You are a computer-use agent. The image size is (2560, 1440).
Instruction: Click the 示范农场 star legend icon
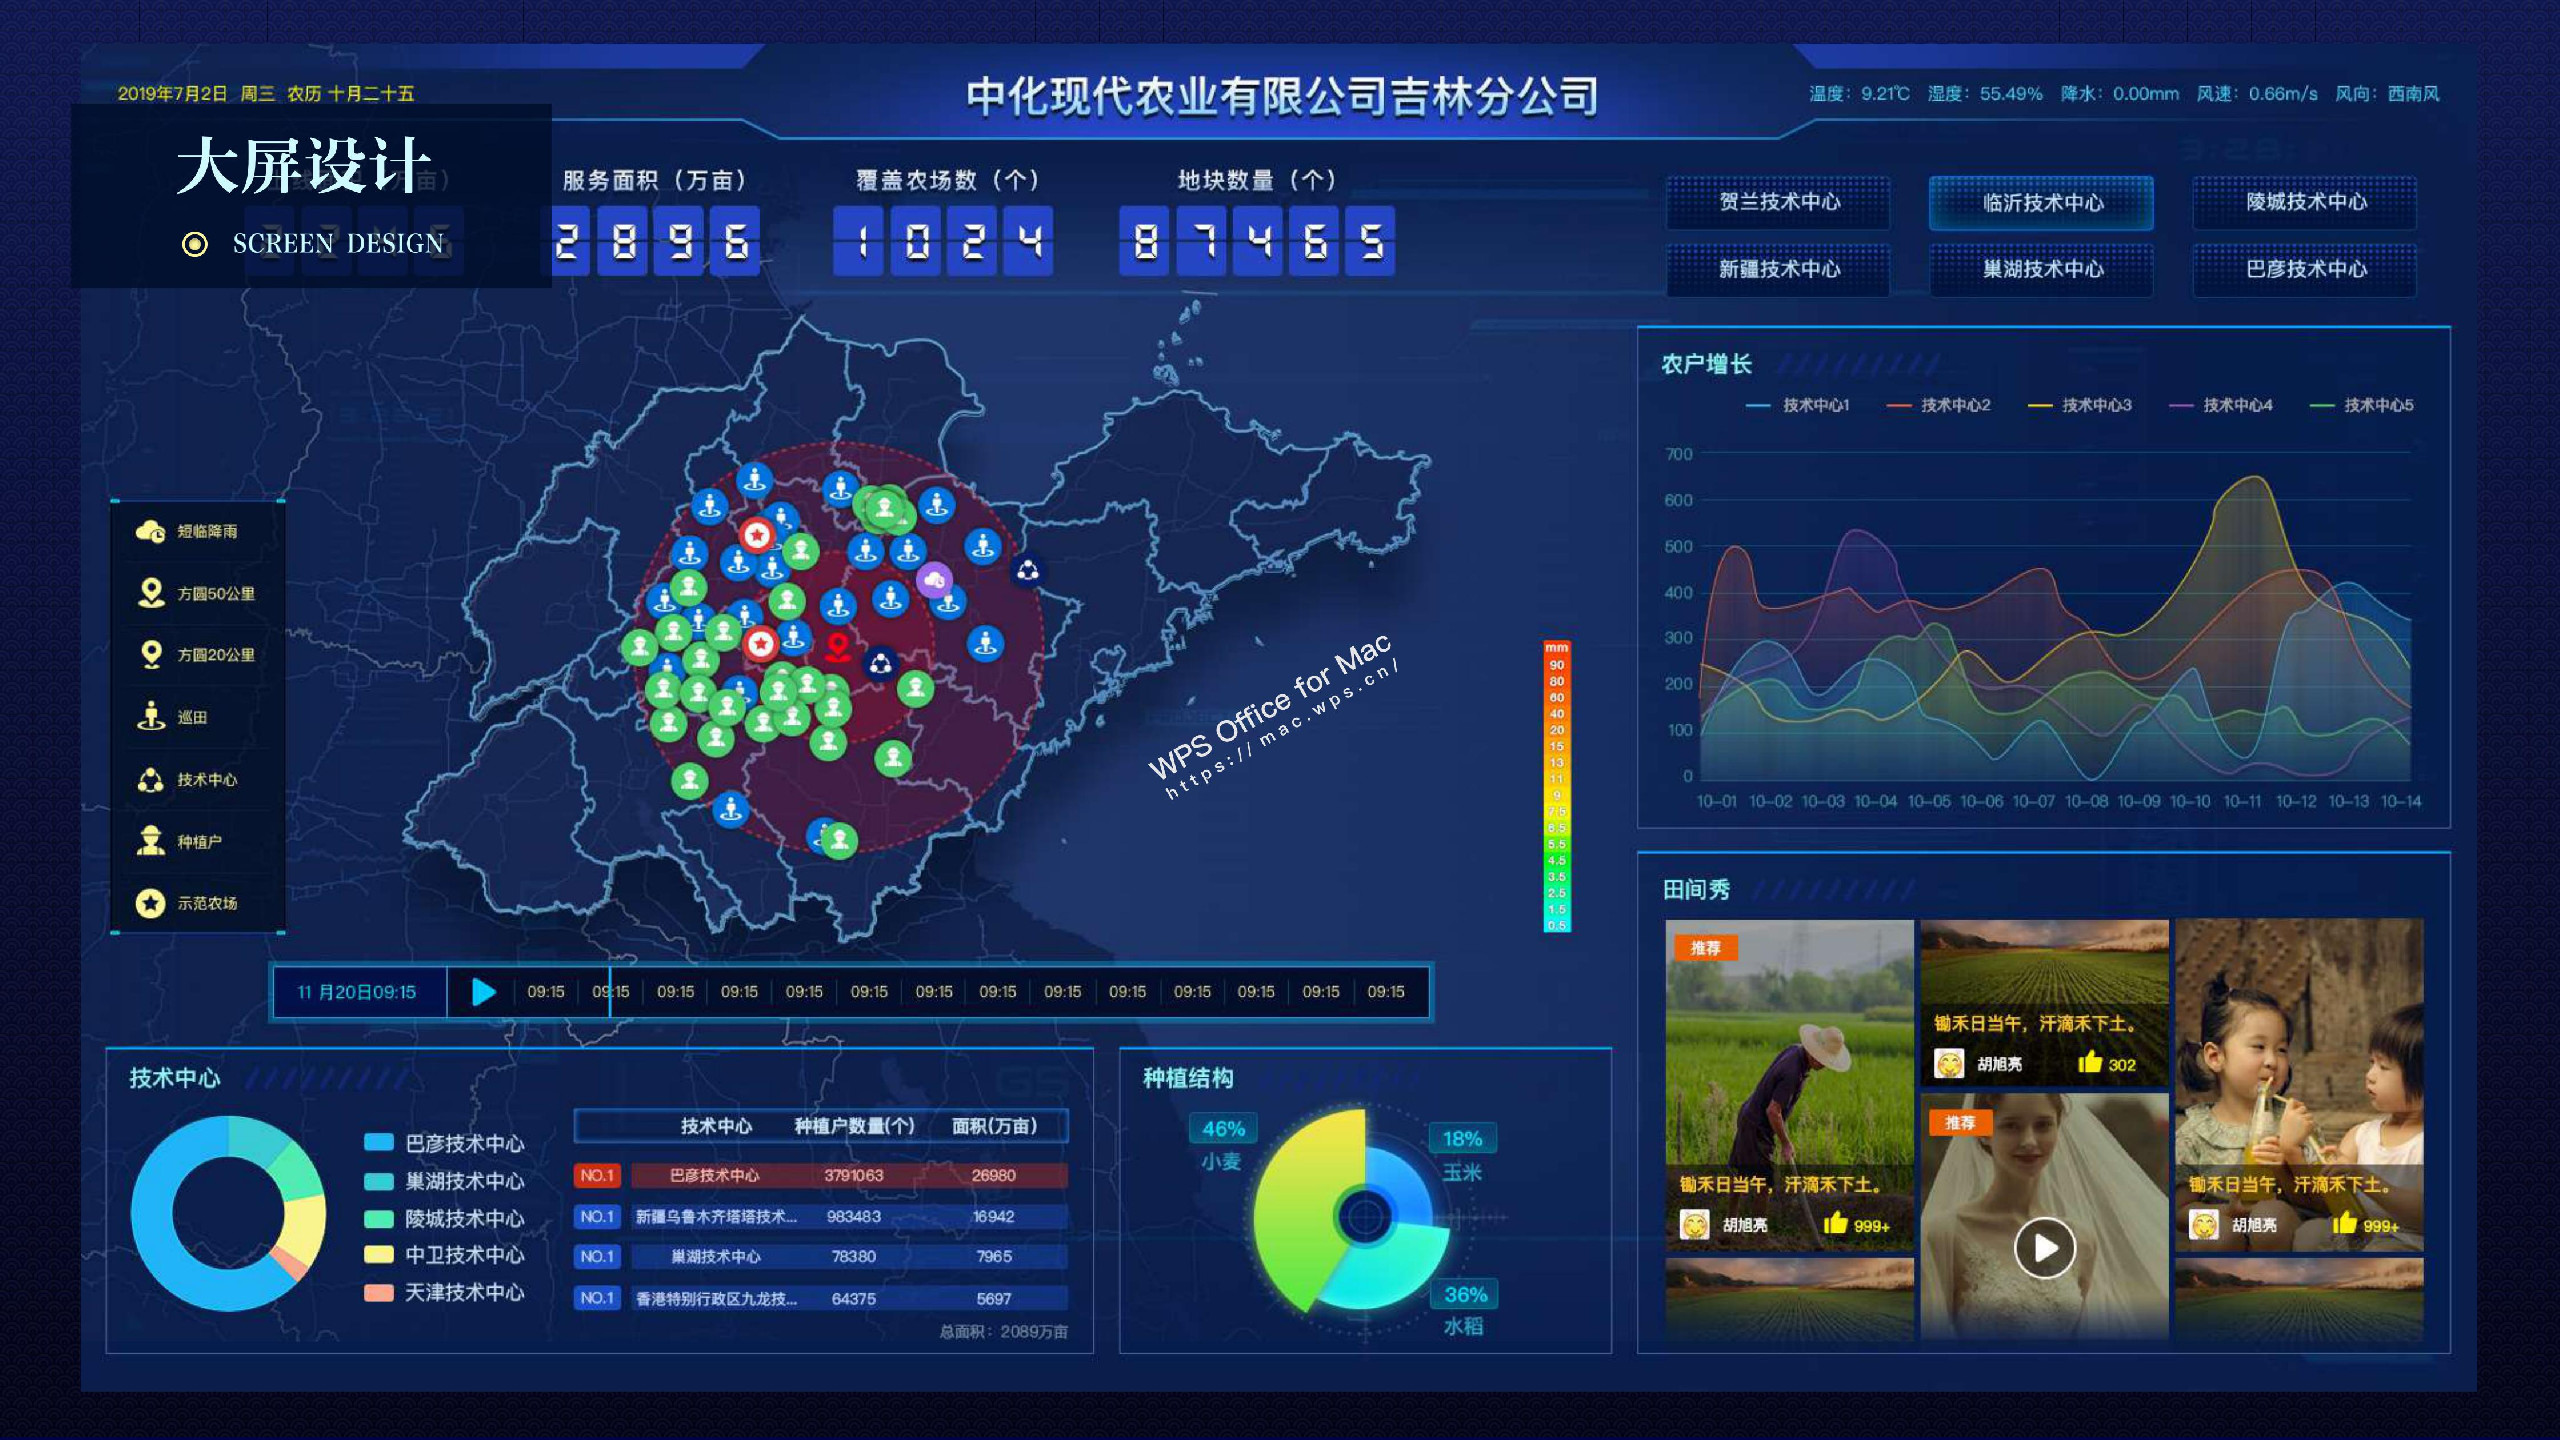150,903
